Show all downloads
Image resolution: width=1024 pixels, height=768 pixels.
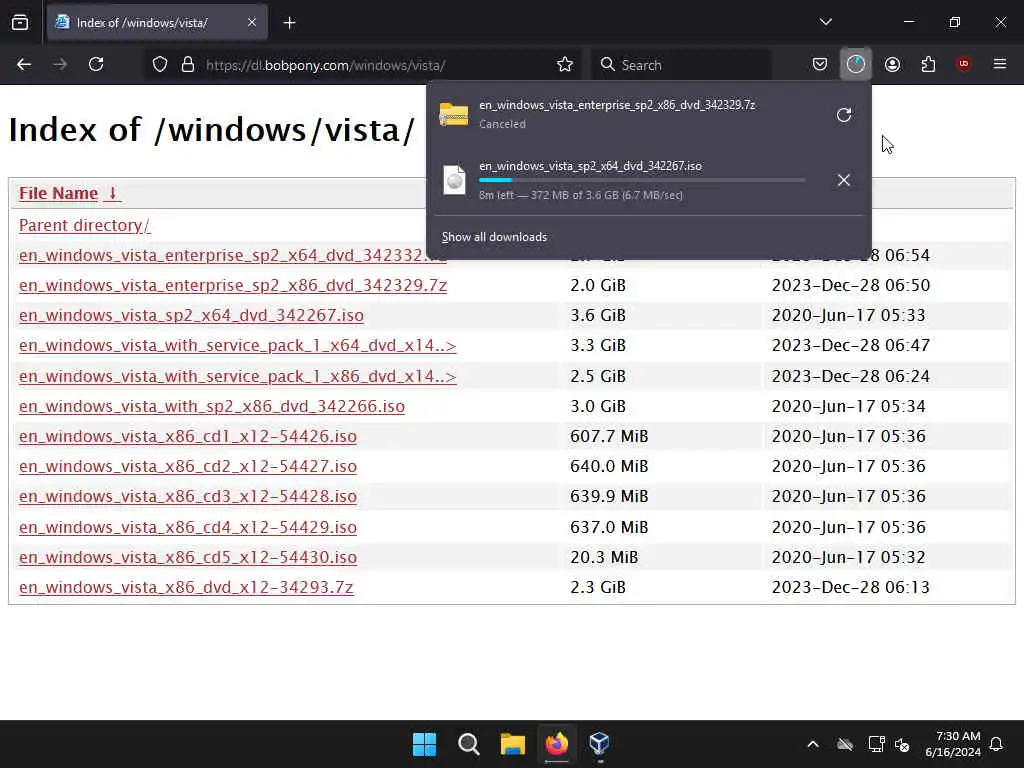494,237
